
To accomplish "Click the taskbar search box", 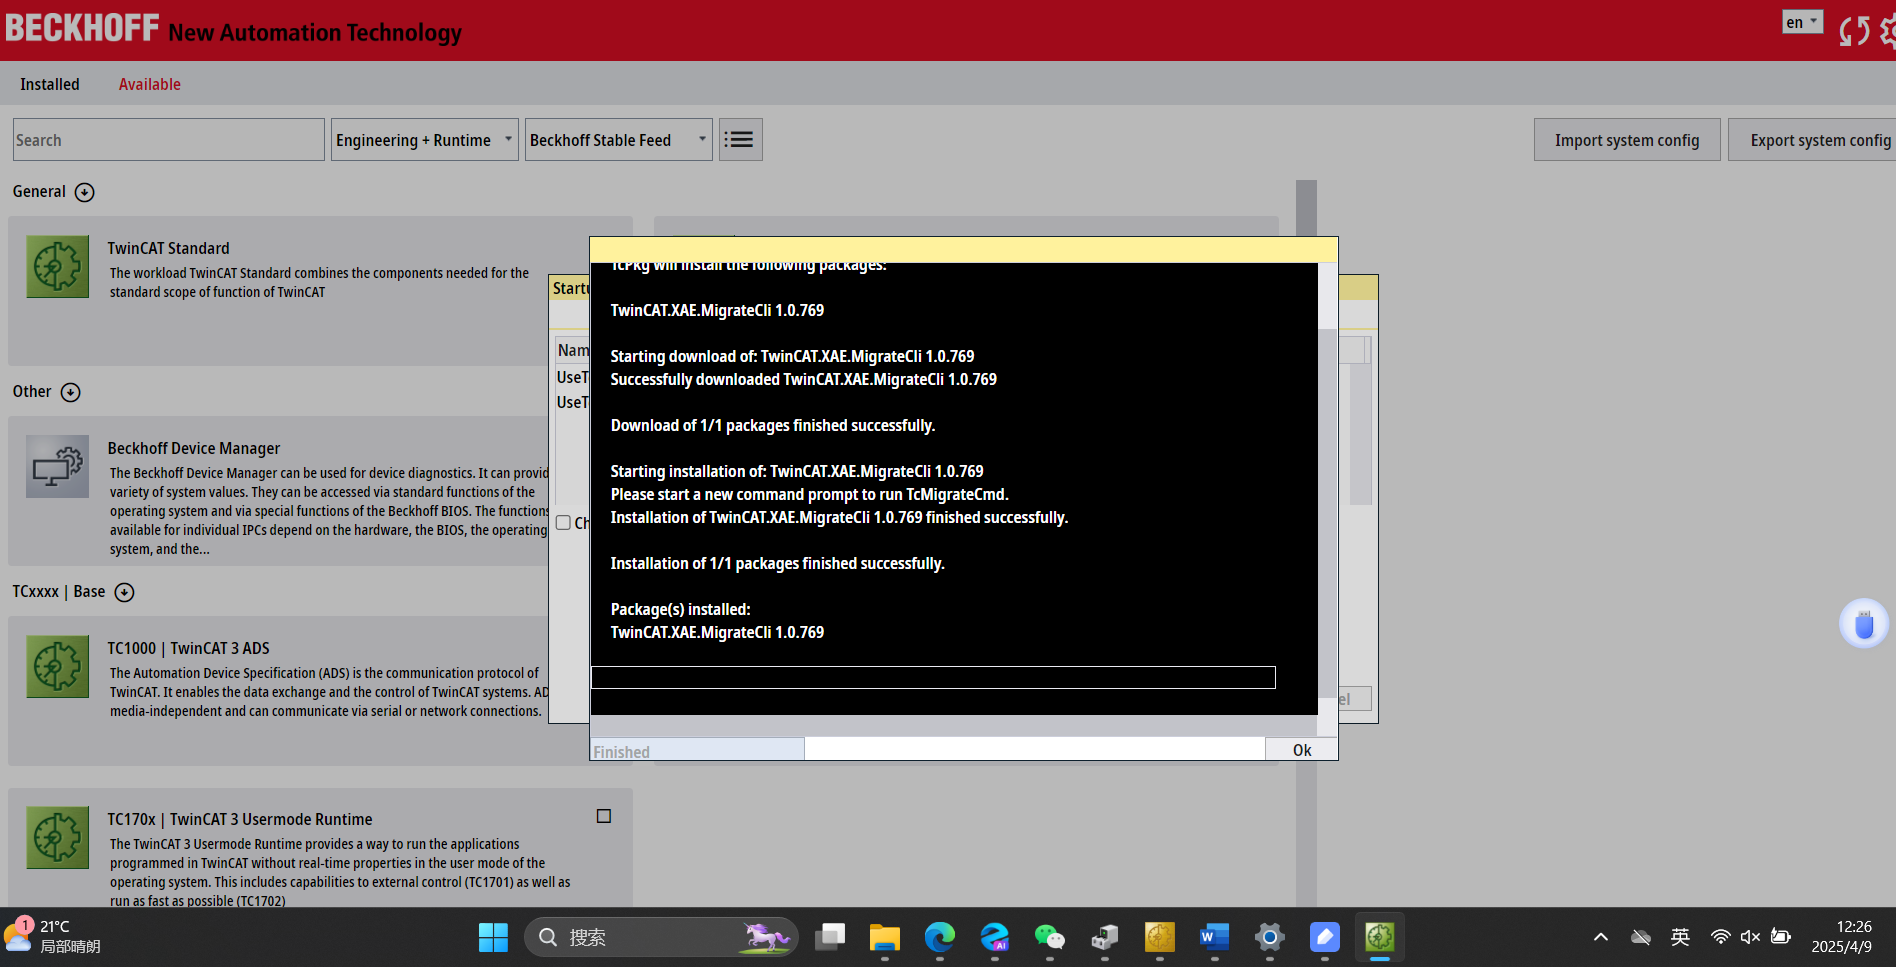I will coord(661,937).
